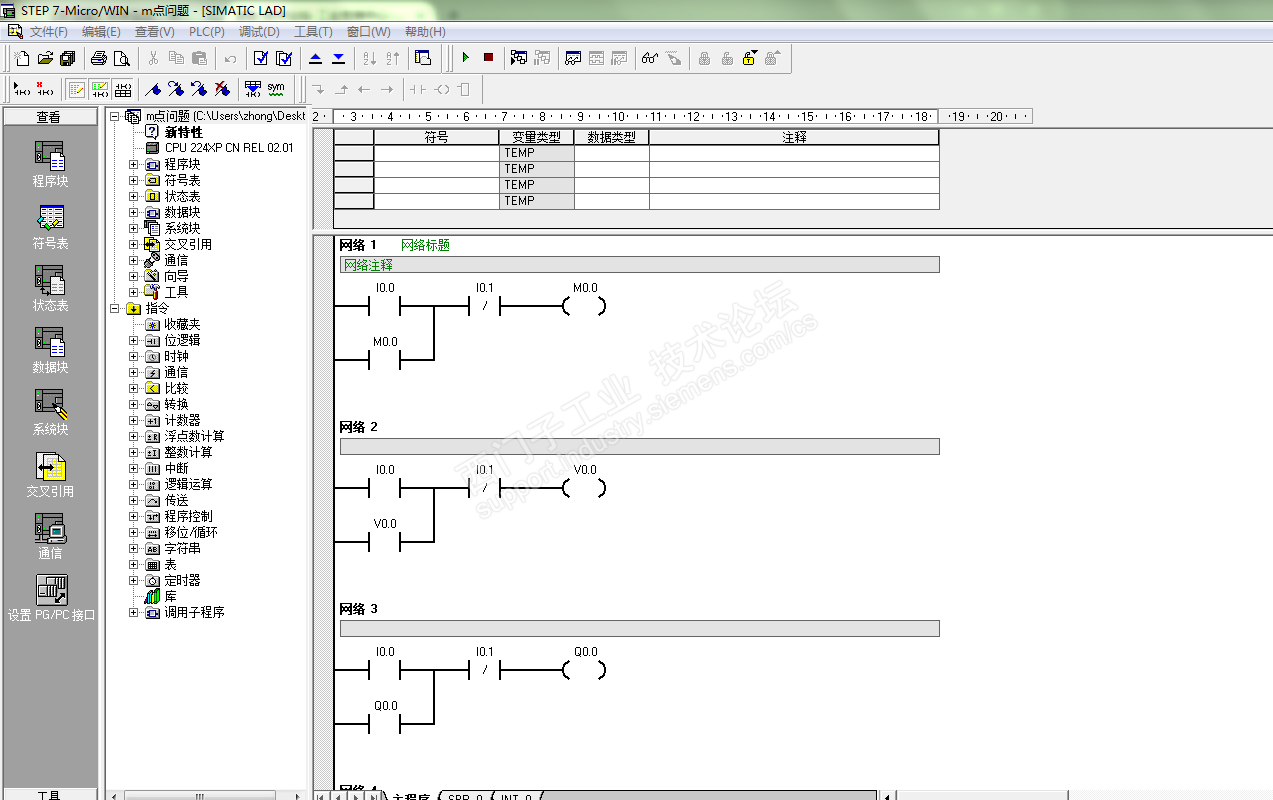
Task: Delete a network using the red-mark icon
Action: tap(44, 89)
